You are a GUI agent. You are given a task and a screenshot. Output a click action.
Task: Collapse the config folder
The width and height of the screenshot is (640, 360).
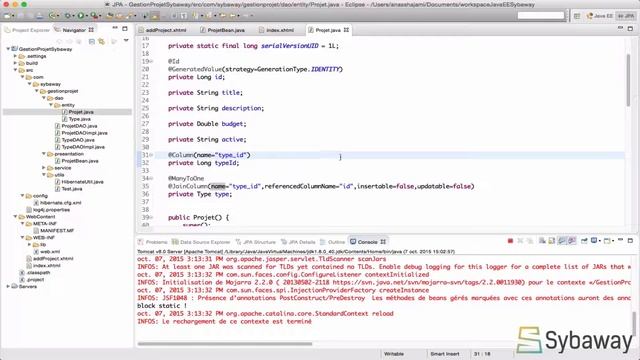pyautogui.click(x=22, y=196)
